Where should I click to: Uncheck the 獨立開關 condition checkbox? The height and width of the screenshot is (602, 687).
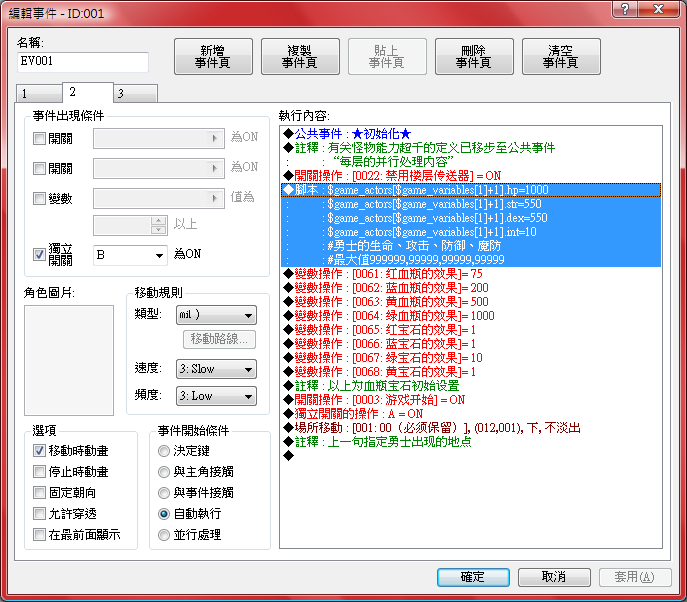[x=39, y=254]
